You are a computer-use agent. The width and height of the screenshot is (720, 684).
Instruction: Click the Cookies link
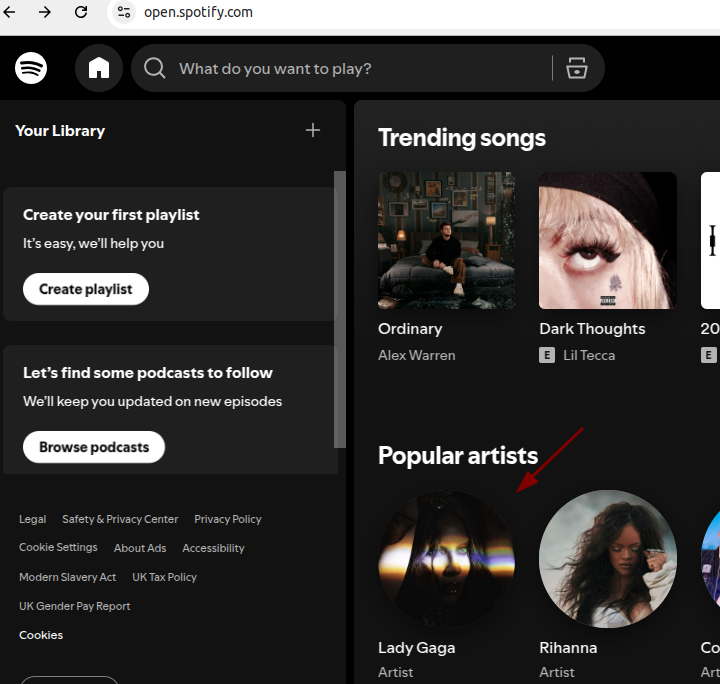tap(41, 635)
